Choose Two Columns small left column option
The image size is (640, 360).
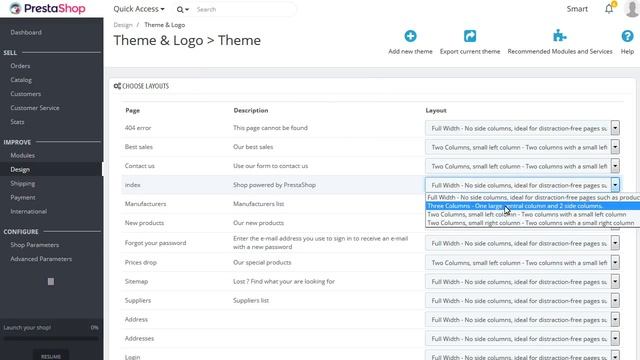533,214
